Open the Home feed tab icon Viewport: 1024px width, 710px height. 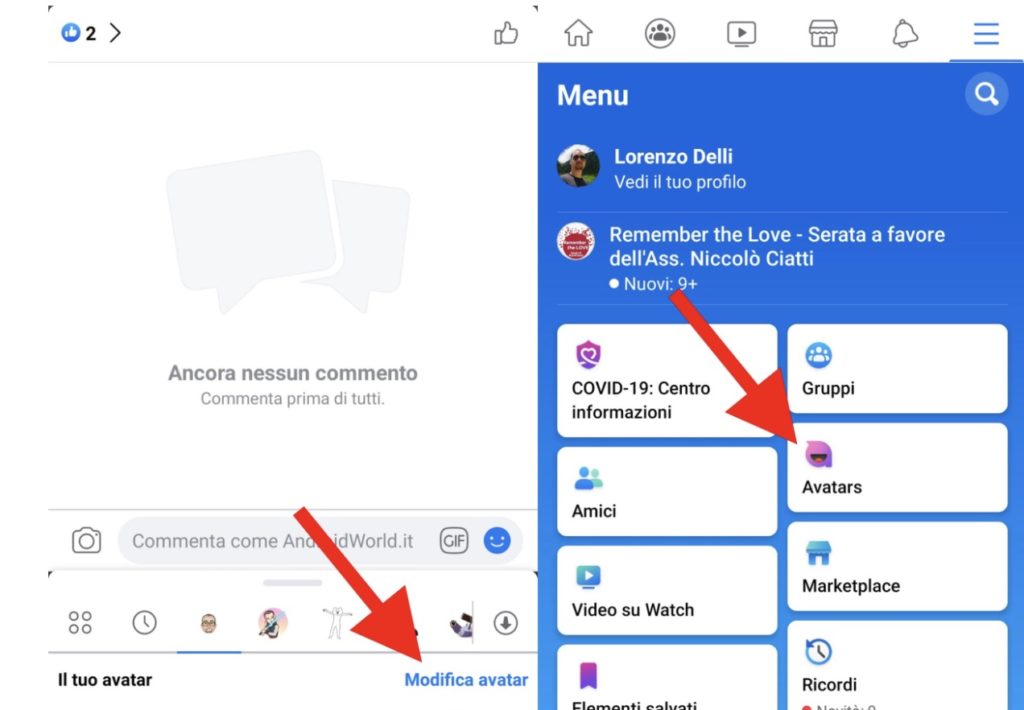(x=578, y=33)
